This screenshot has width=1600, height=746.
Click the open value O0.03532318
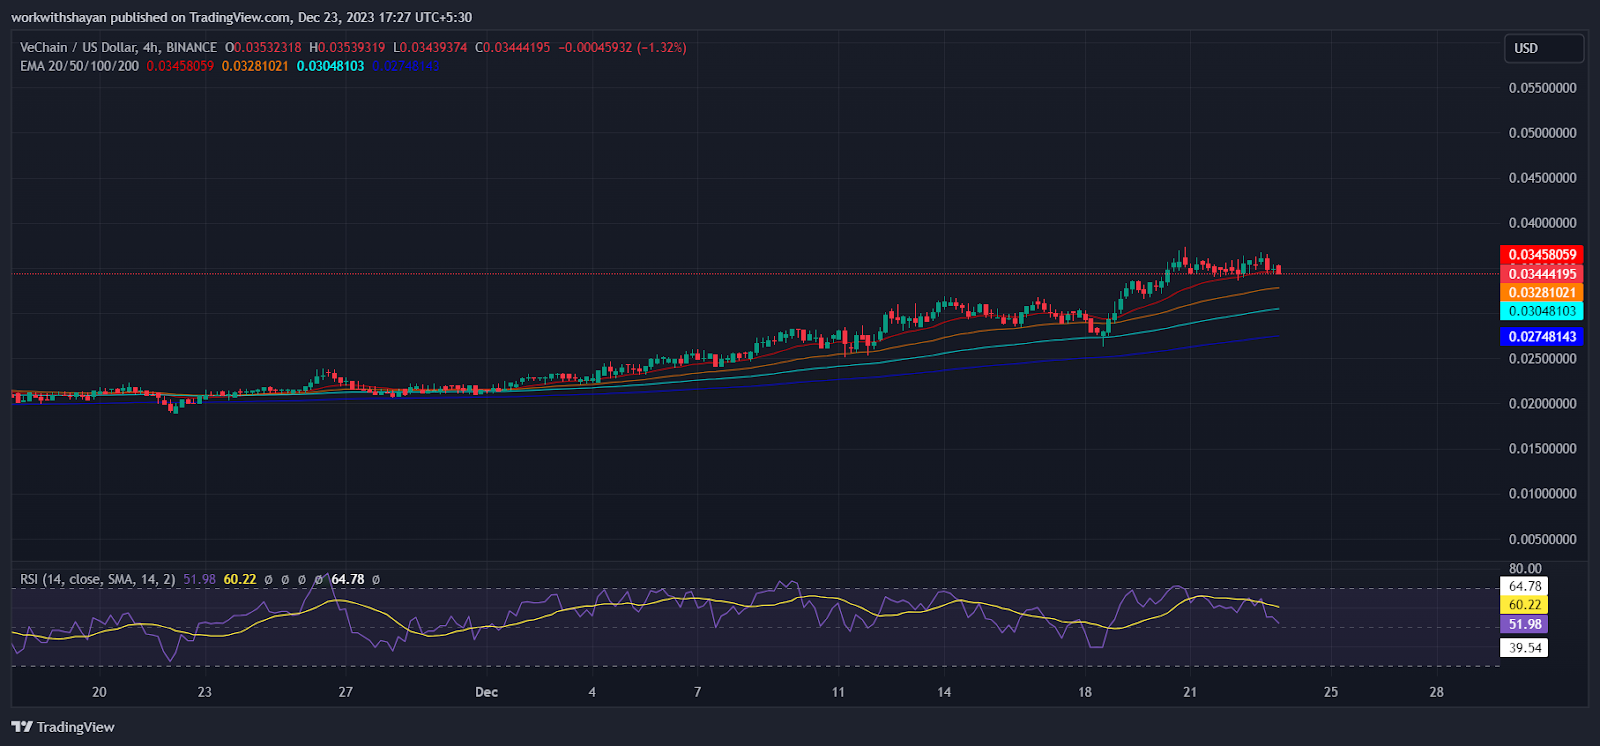[263, 47]
